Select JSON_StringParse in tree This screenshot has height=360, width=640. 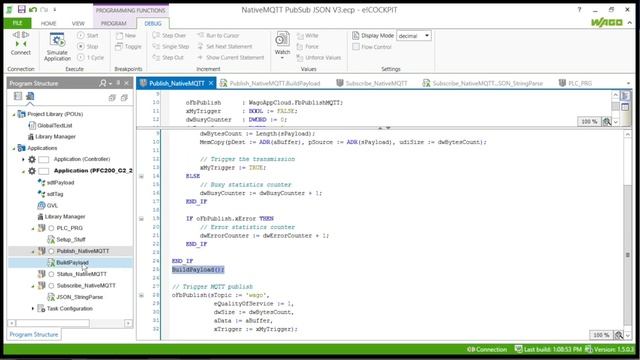click(x=79, y=297)
